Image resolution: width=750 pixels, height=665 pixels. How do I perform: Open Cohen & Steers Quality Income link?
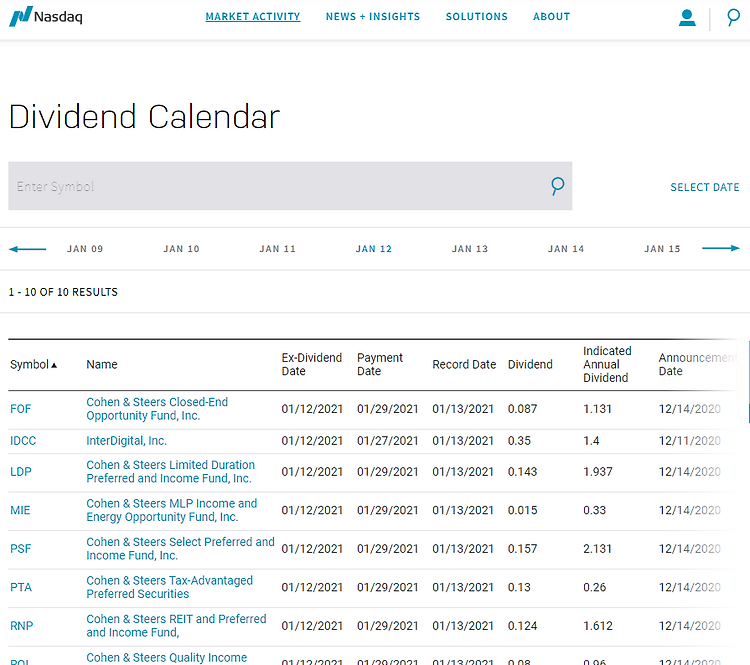pos(166,658)
